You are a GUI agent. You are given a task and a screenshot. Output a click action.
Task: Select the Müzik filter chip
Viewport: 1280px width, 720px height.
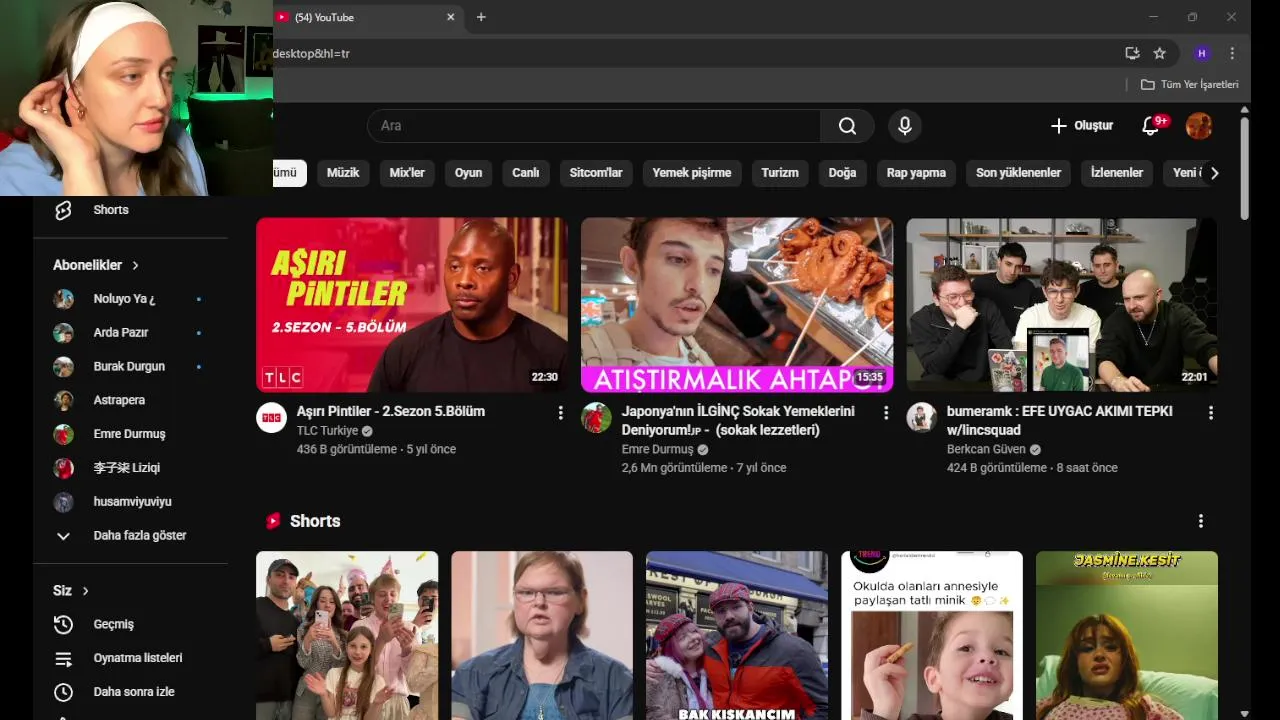(x=343, y=173)
